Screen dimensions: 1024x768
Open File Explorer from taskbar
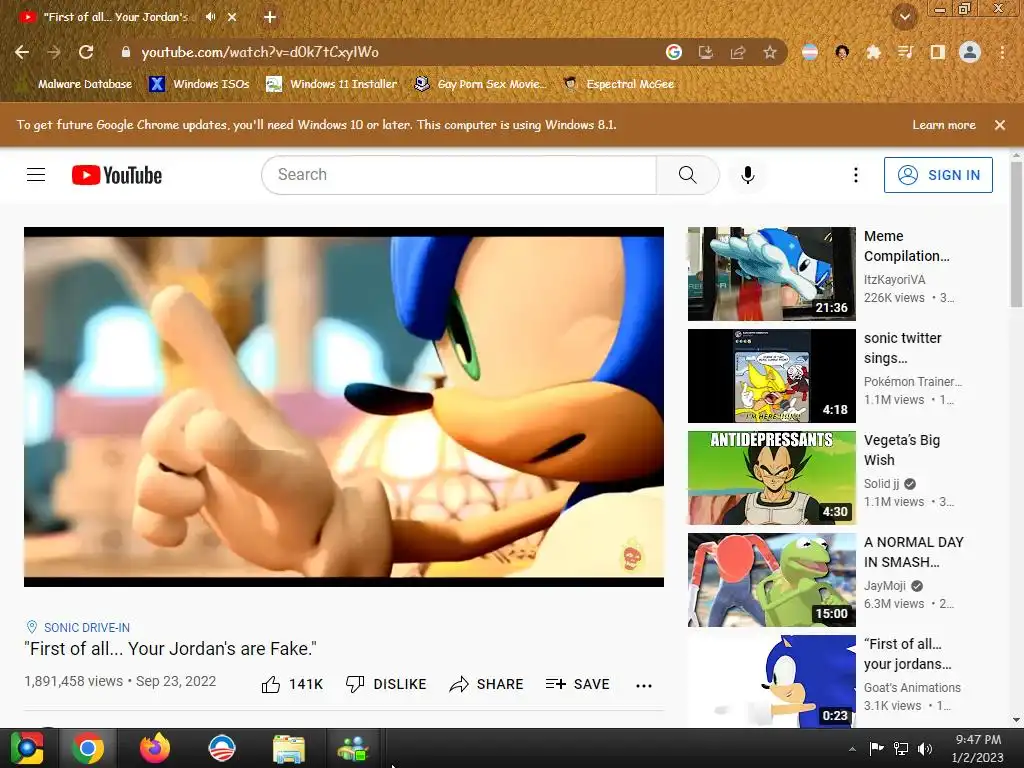click(x=289, y=748)
